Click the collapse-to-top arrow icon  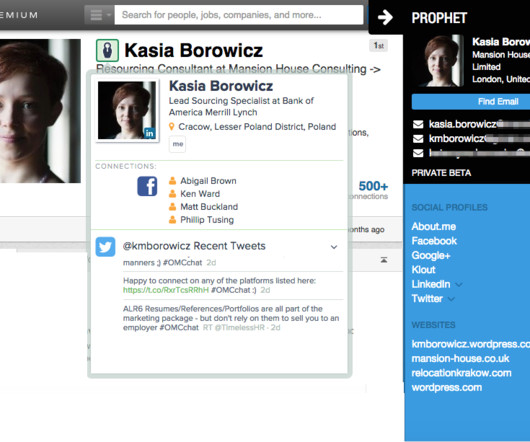pos(384,260)
